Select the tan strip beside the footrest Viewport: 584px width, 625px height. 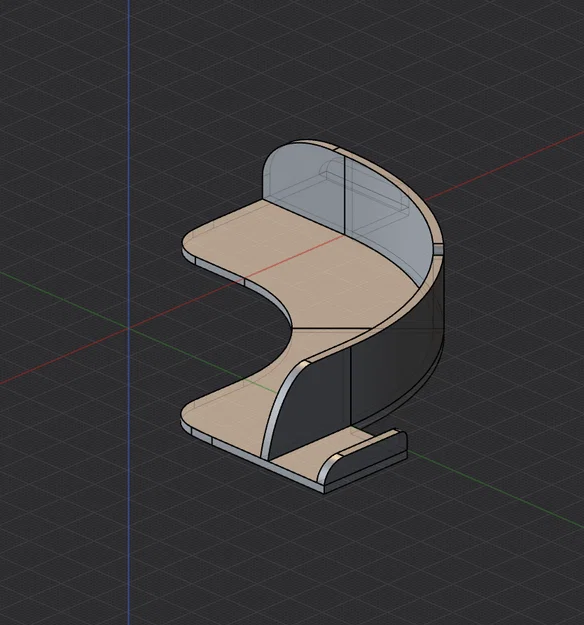point(311,450)
